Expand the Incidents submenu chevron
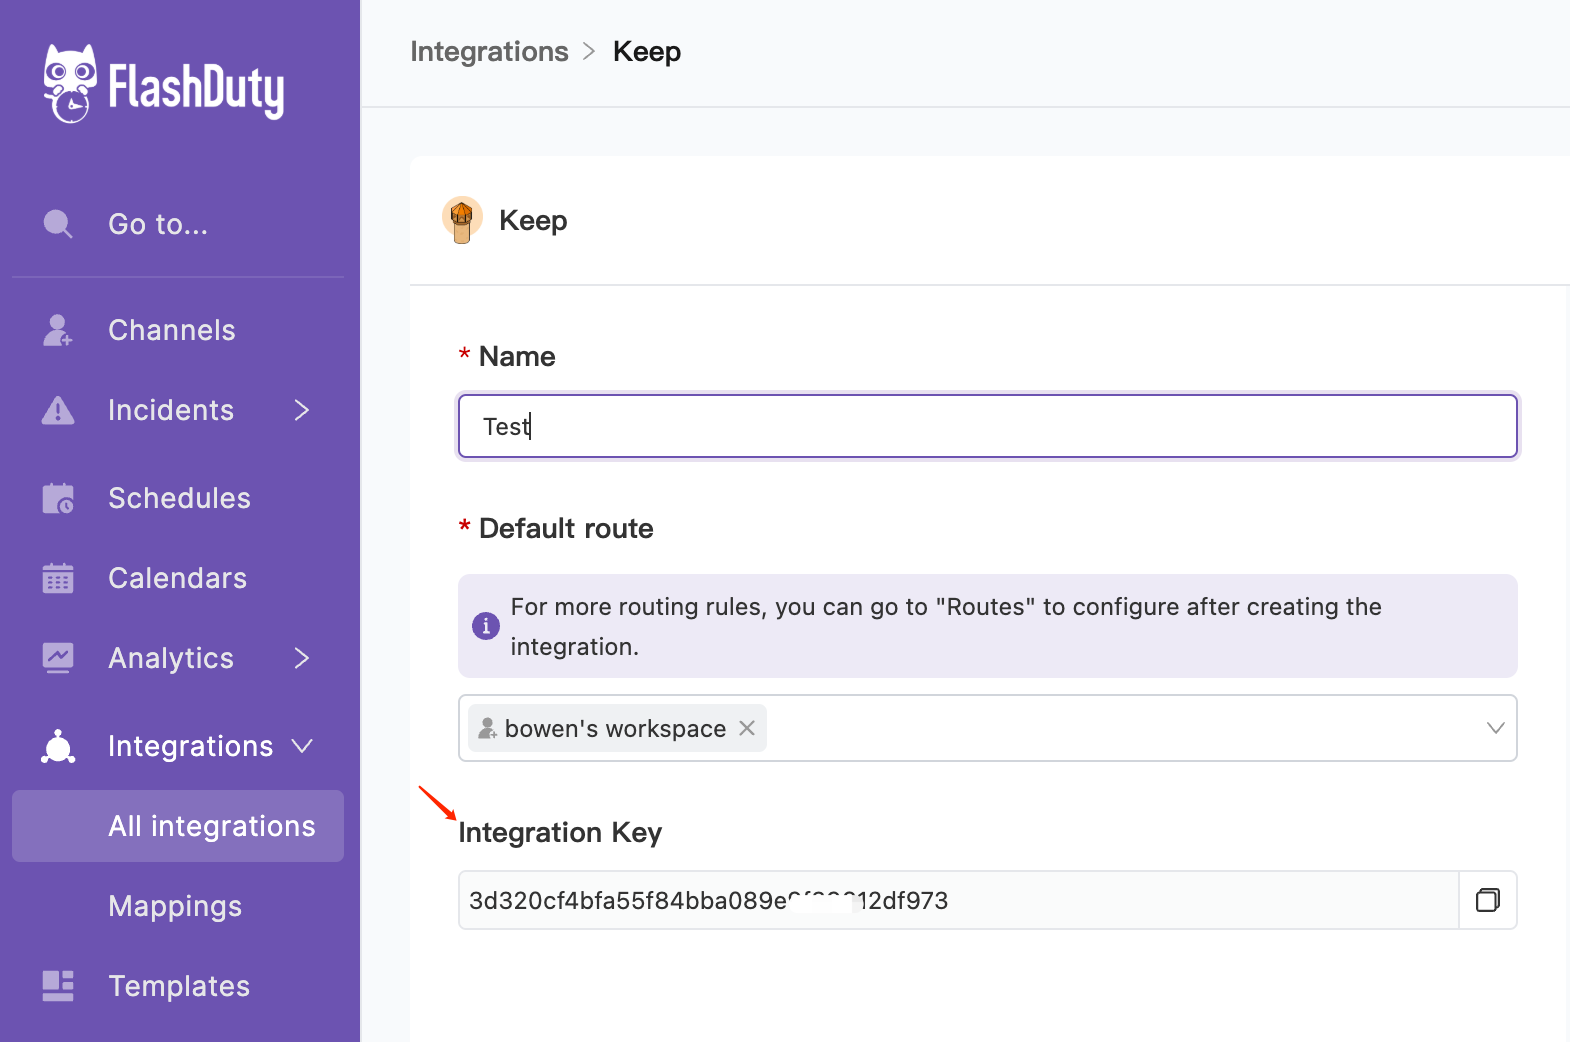Viewport: 1570px width, 1042px height. tap(302, 410)
